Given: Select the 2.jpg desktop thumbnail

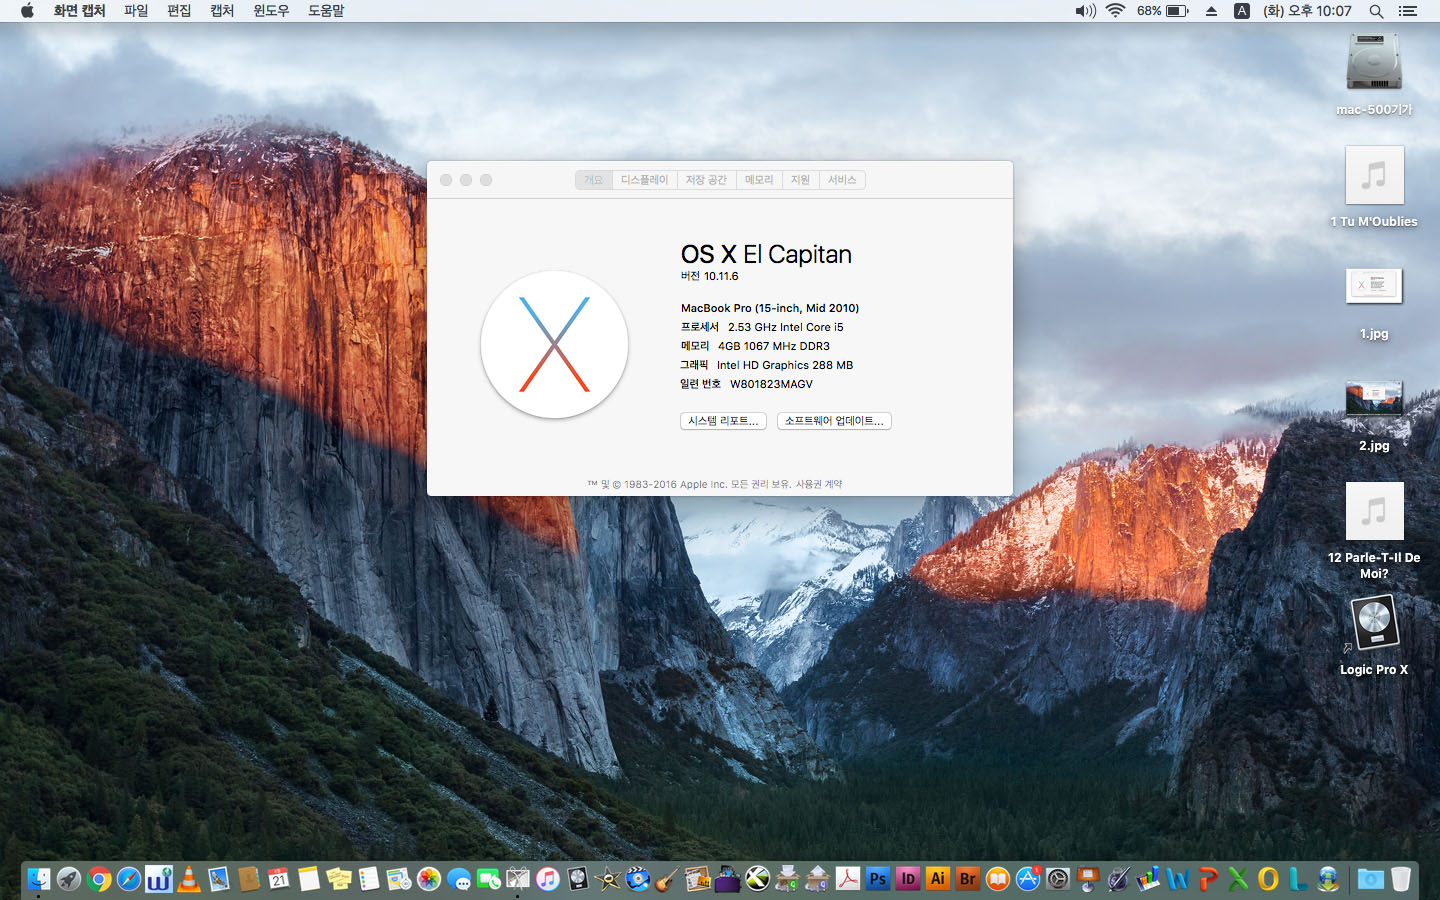Looking at the screenshot, I should (1374, 400).
